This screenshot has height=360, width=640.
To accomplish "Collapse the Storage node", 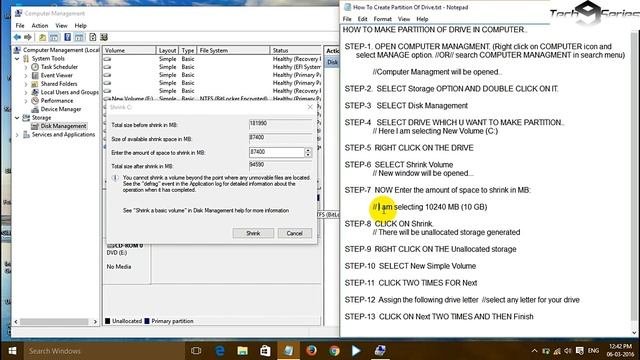I will coord(17,118).
